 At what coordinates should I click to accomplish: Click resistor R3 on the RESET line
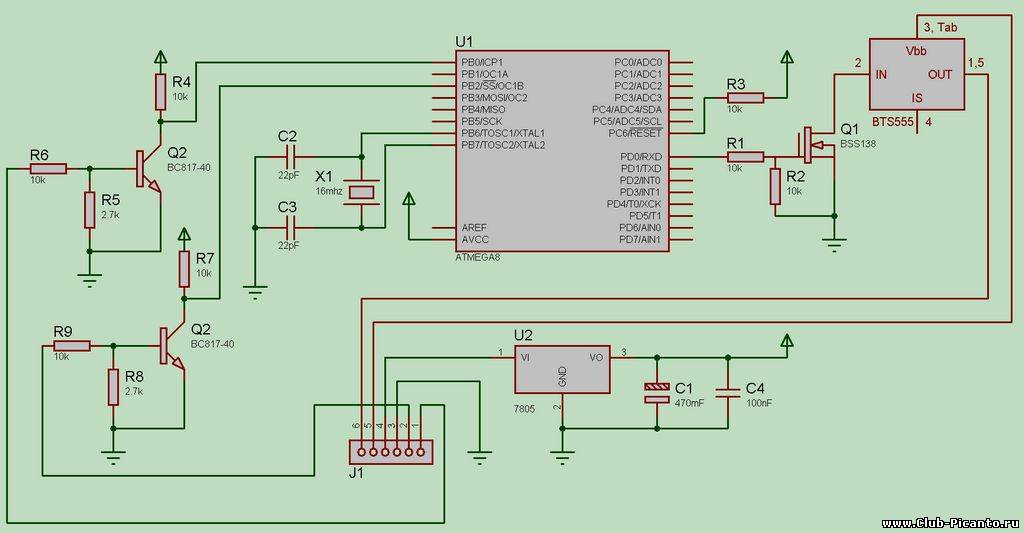[x=746, y=97]
